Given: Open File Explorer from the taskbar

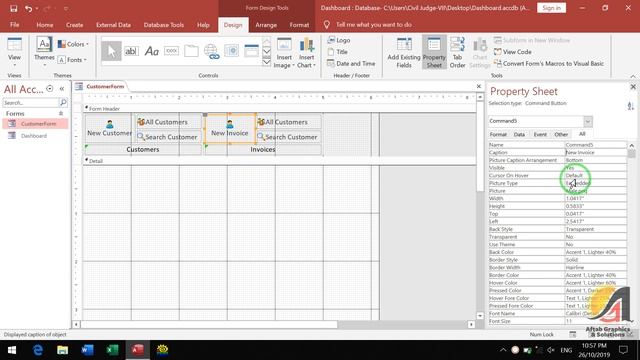Looking at the screenshot, I should click(x=62, y=350).
